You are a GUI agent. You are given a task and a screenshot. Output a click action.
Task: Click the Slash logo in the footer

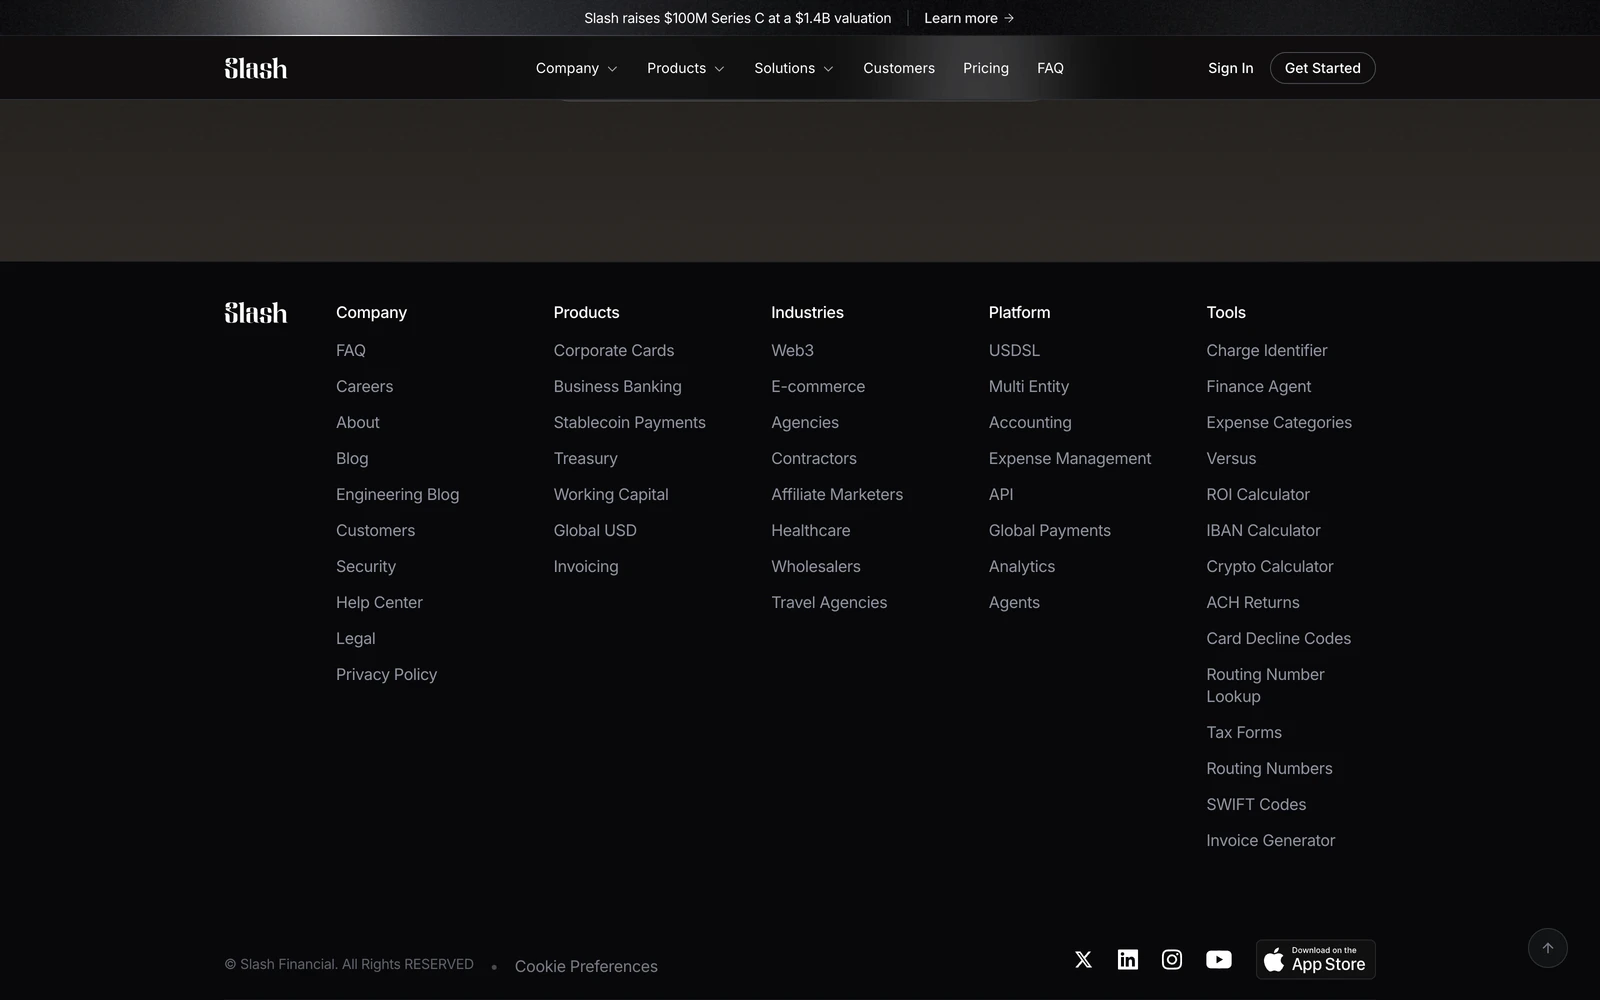click(x=256, y=313)
